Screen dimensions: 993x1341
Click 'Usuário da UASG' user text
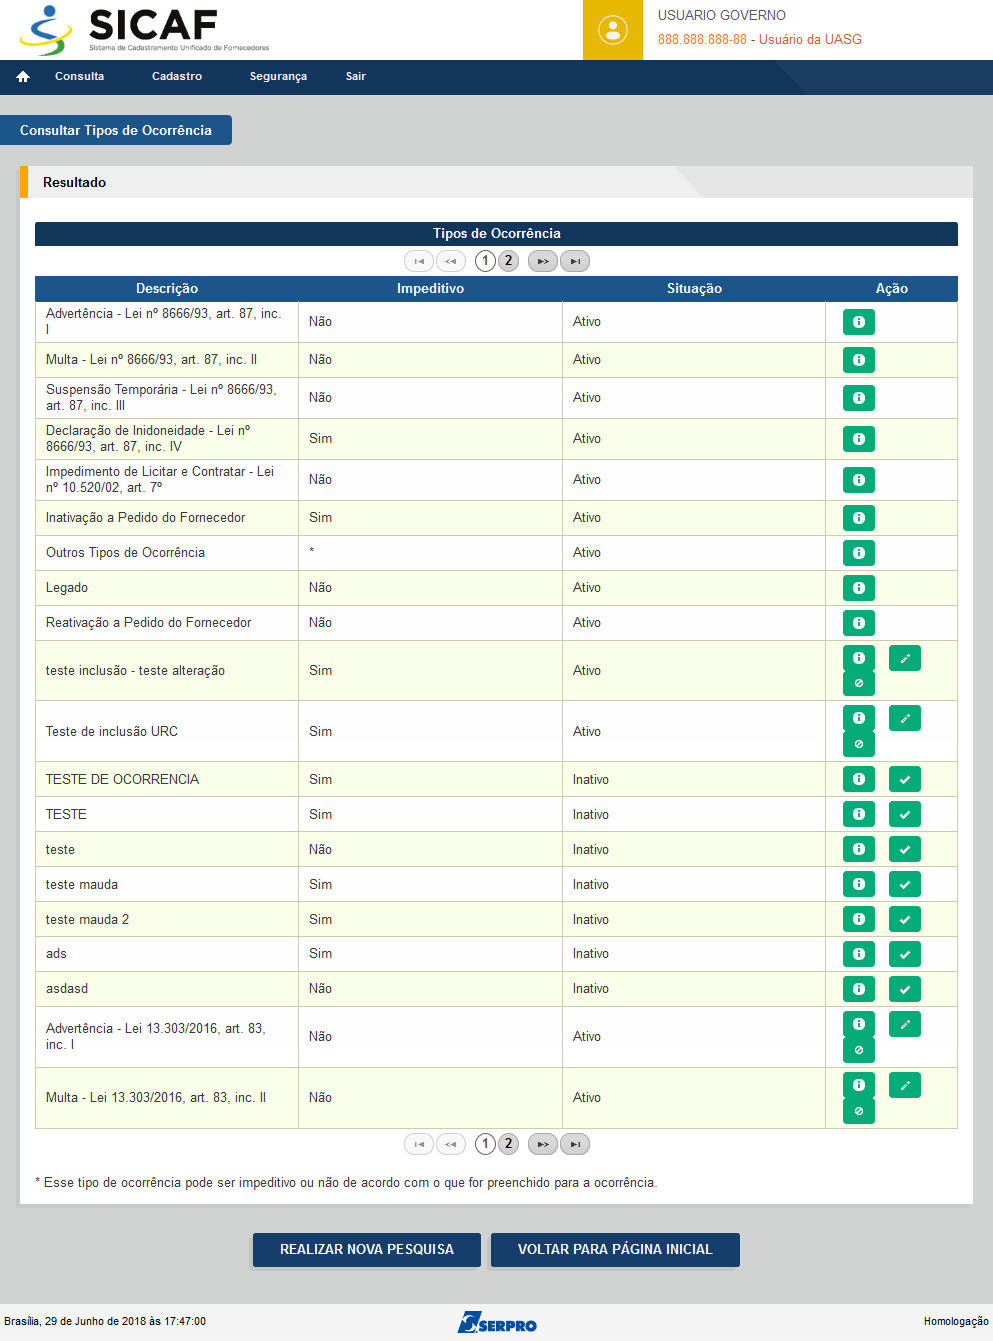(810, 40)
